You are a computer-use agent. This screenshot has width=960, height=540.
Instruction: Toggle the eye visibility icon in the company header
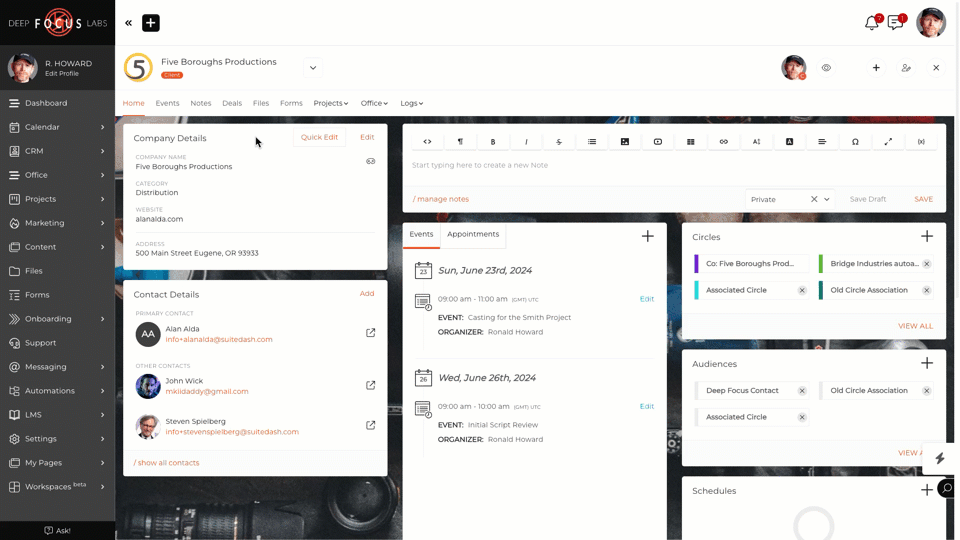826,68
